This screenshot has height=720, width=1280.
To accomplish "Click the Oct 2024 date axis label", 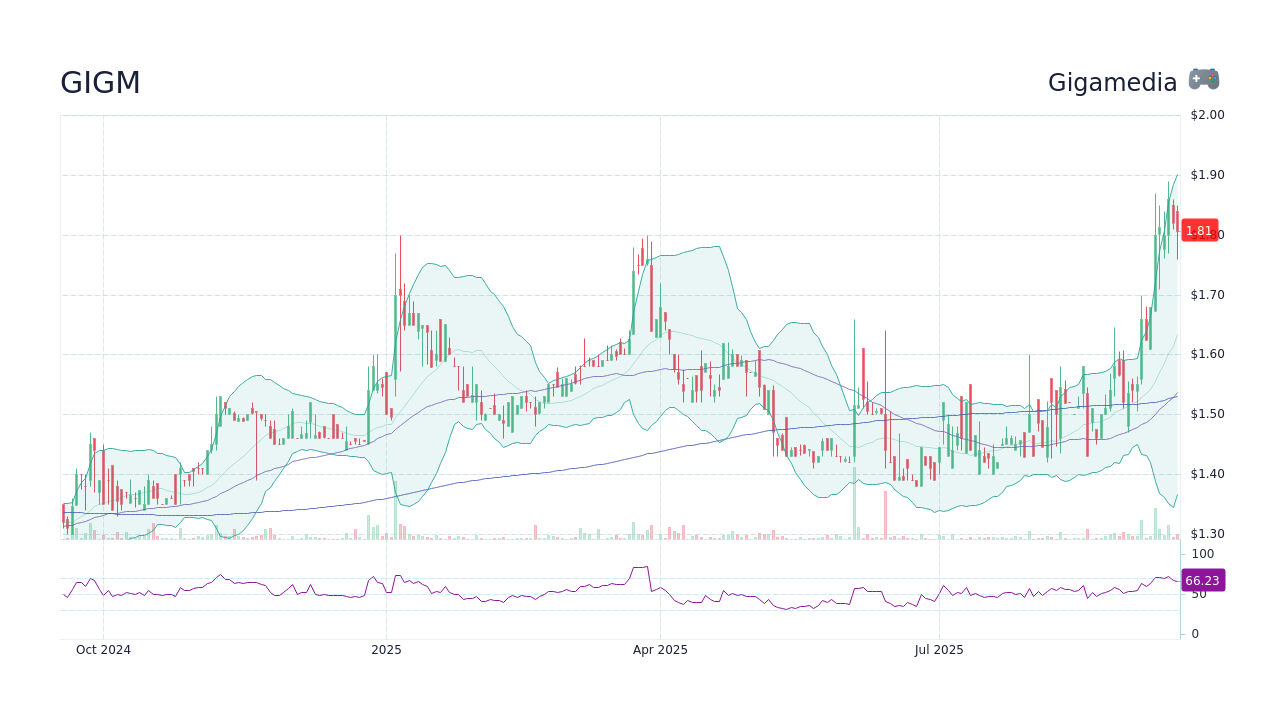I will pos(103,650).
